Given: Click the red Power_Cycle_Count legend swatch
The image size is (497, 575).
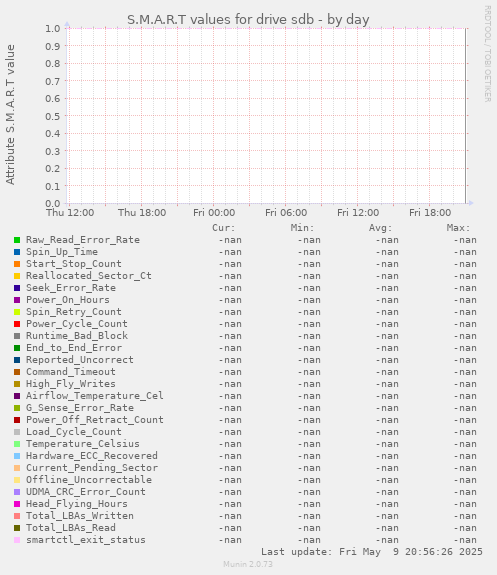Looking at the screenshot, I should click(17, 324).
